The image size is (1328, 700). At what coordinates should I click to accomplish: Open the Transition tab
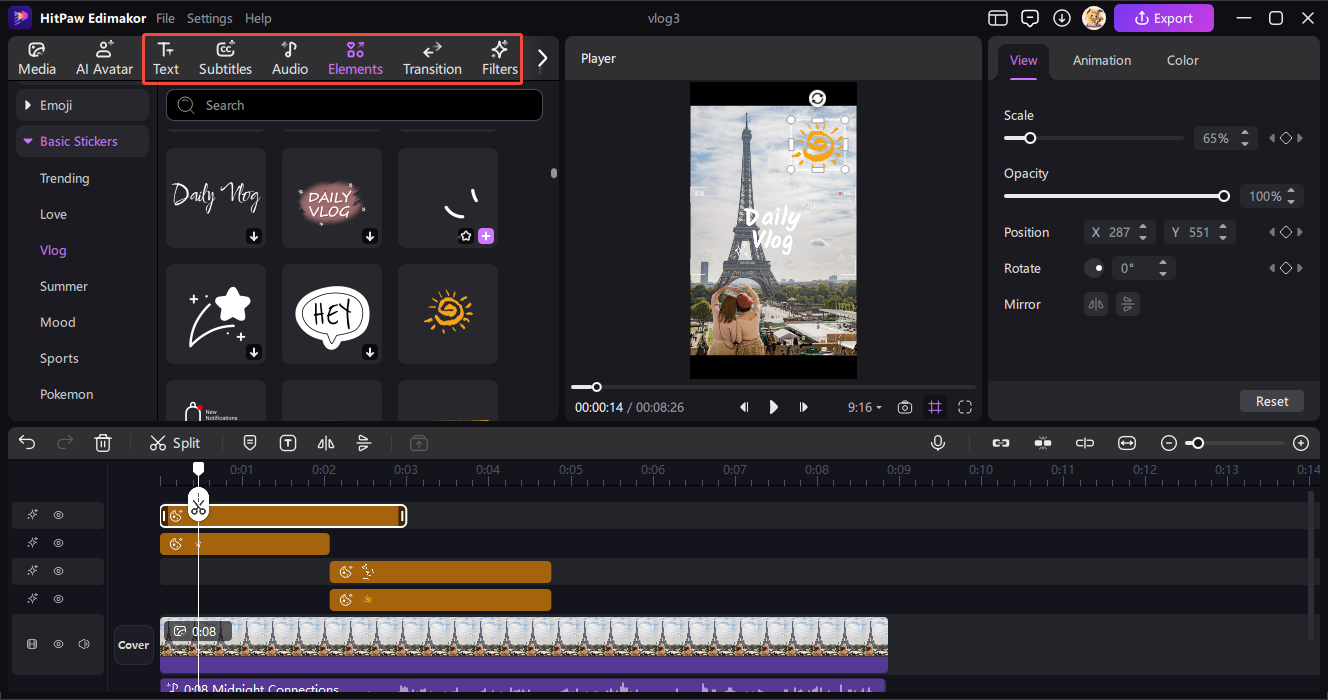tap(432, 59)
